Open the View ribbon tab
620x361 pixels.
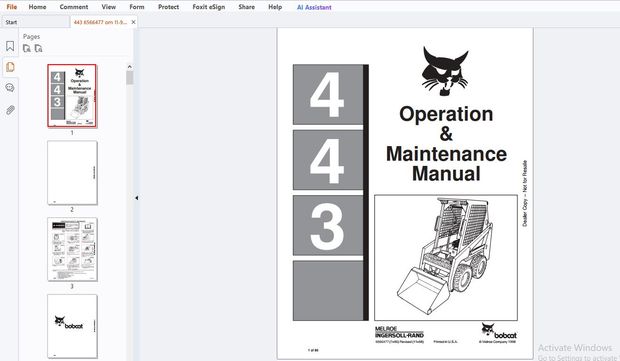(x=109, y=7)
